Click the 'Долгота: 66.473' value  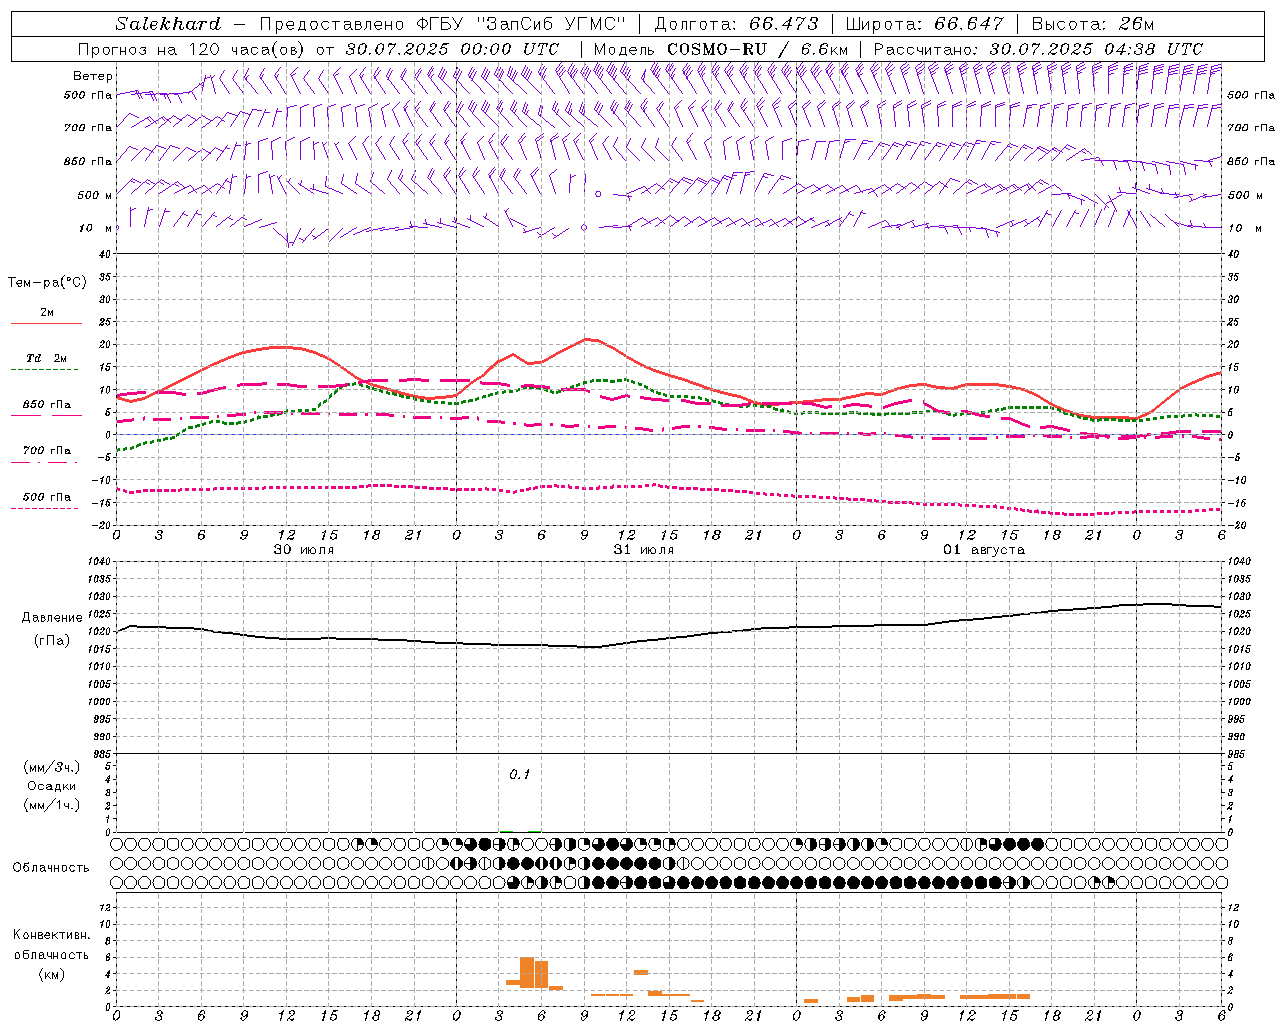[x=736, y=24]
